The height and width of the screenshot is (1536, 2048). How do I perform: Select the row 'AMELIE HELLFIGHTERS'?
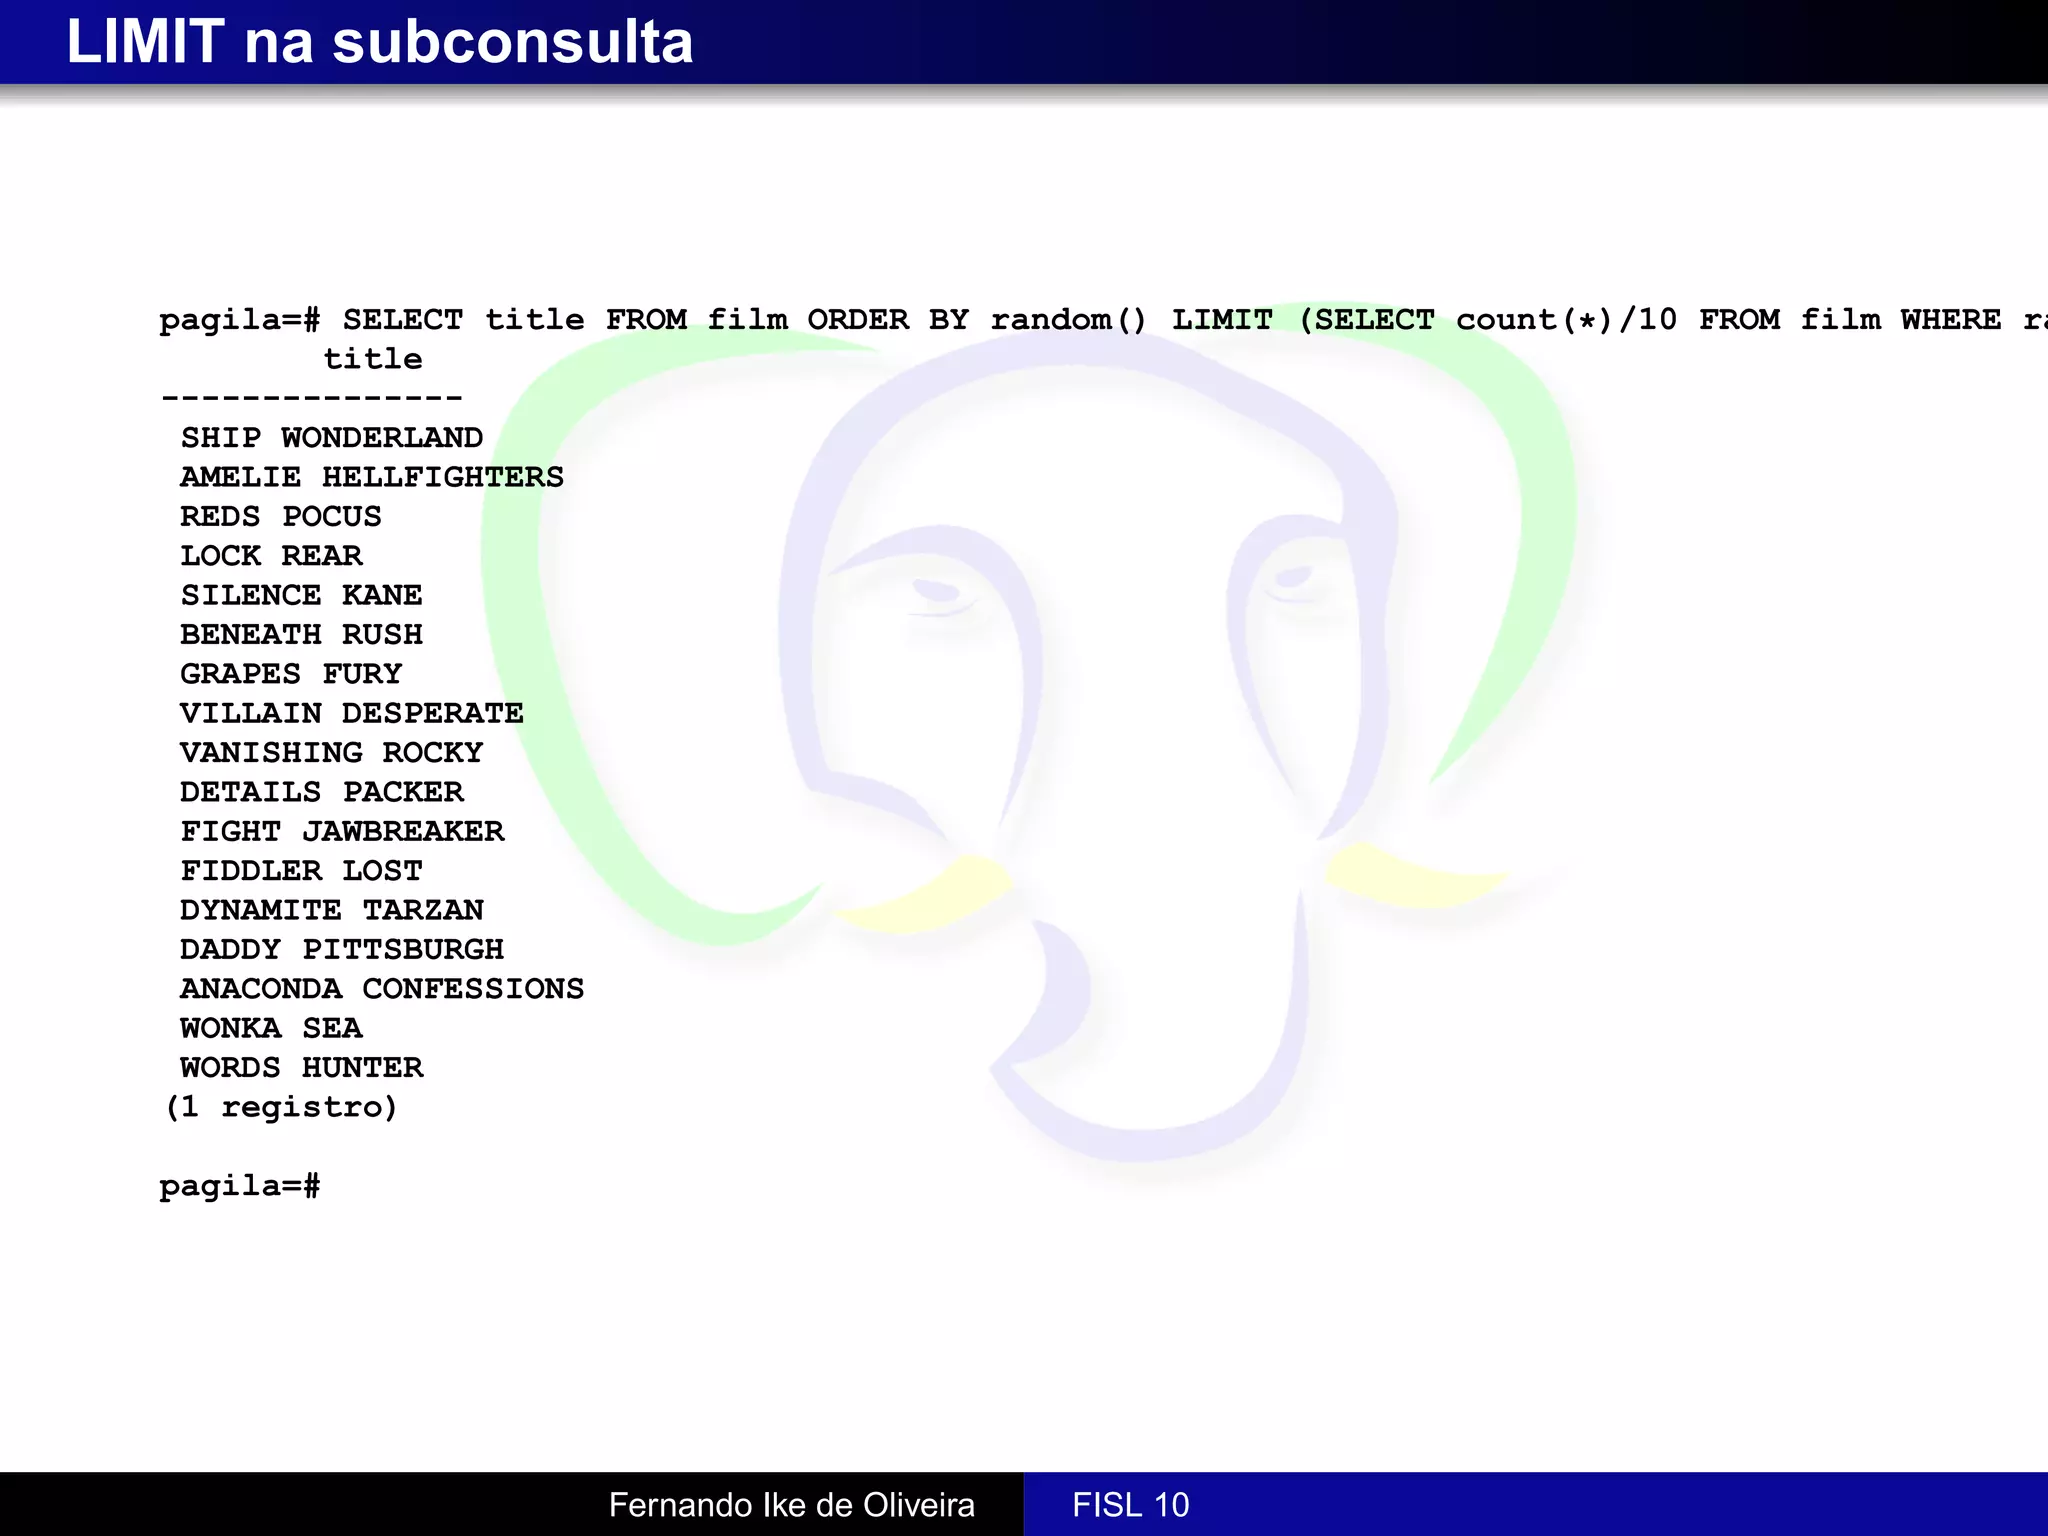(372, 477)
